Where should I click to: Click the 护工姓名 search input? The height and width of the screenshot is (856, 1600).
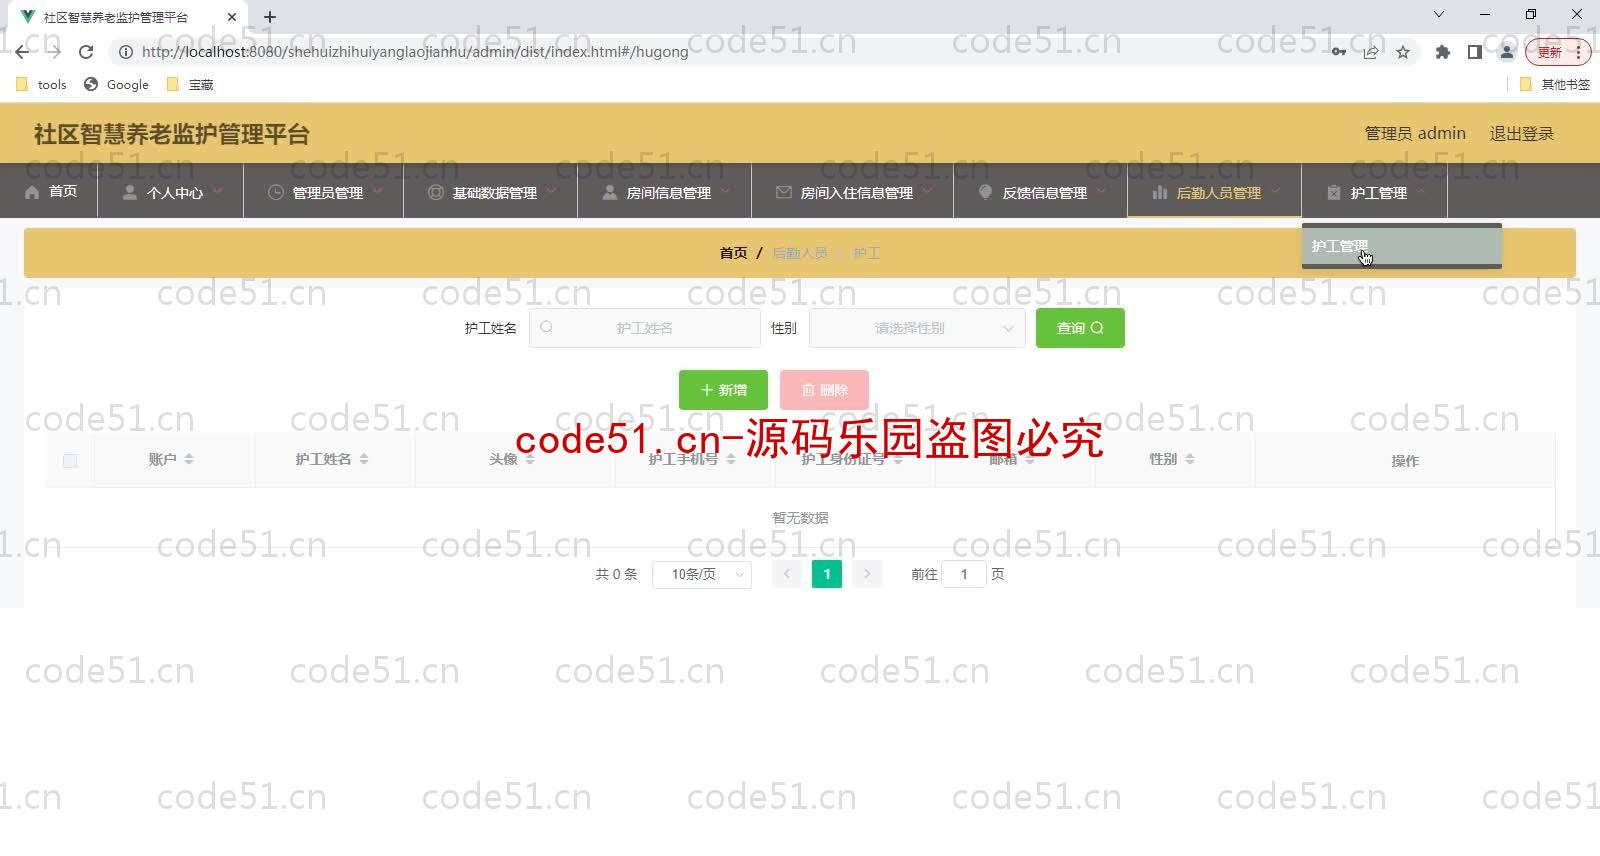click(x=645, y=328)
